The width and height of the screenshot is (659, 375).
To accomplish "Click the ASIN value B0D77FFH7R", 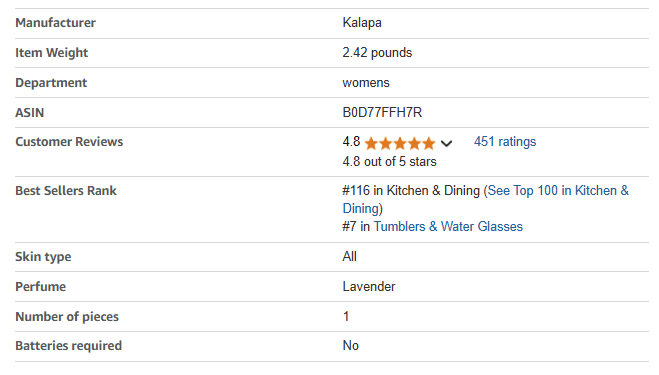I will coord(382,113).
